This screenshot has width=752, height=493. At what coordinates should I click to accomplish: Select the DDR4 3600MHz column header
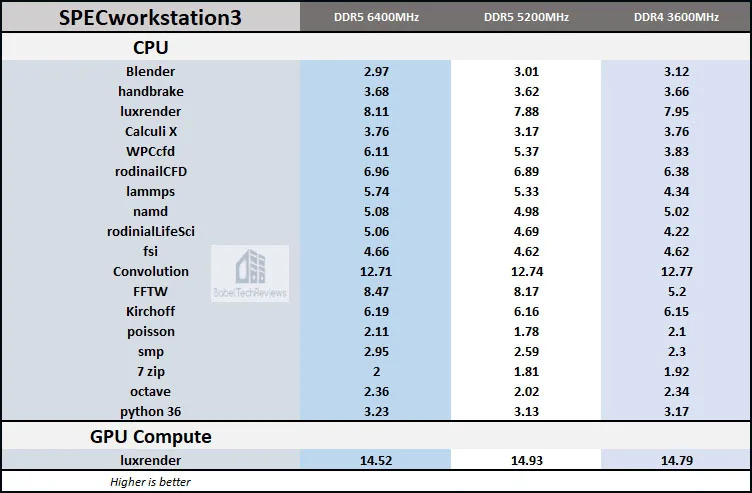(x=676, y=17)
